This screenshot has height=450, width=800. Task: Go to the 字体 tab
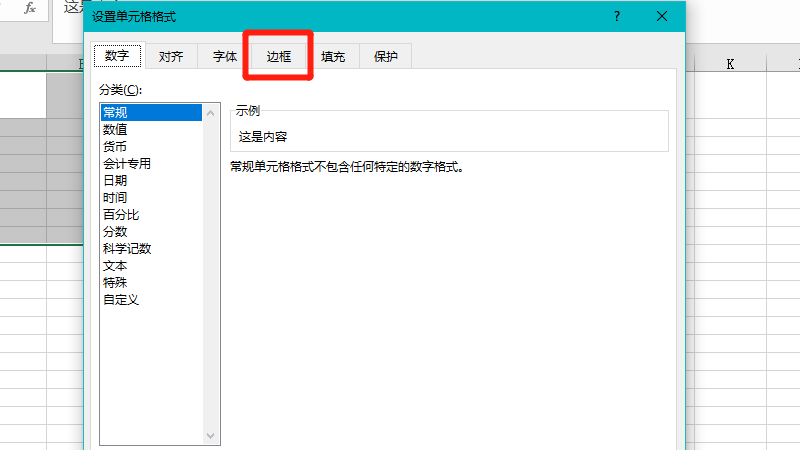point(225,57)
